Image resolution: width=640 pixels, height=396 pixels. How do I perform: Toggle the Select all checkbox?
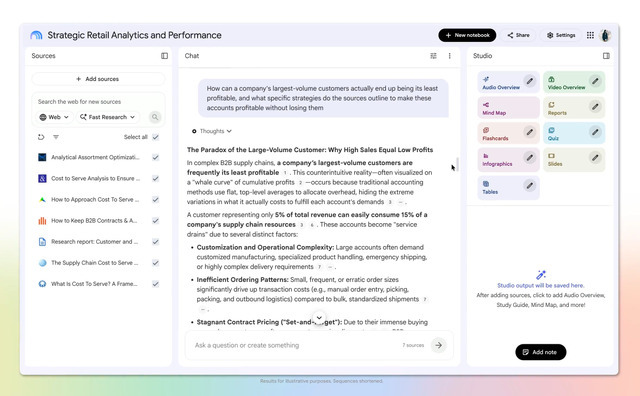[156, 137]
